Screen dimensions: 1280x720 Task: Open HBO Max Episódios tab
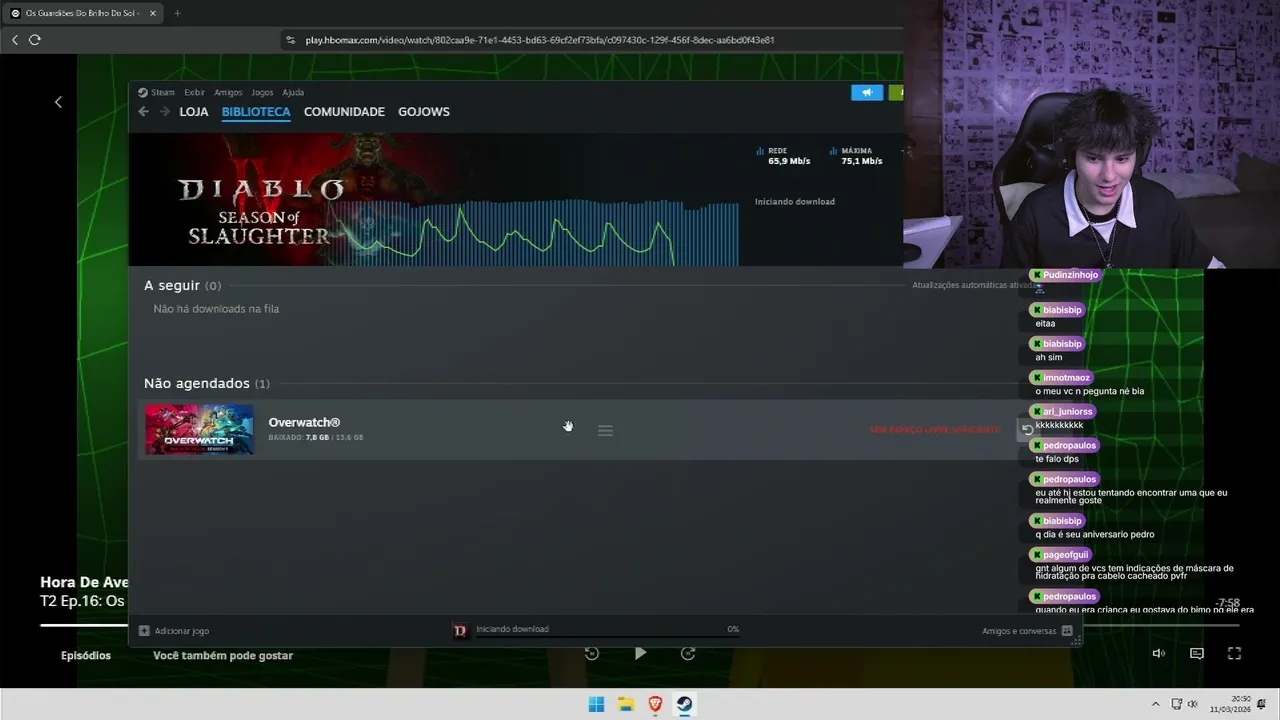point(86,655)
